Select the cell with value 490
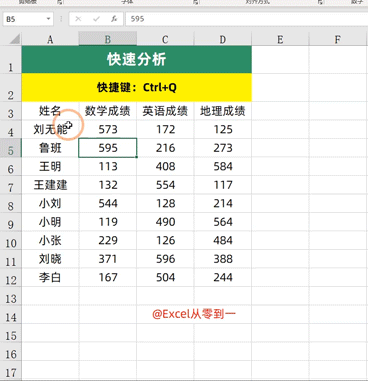The width and height of the screenshot is (368, 381). (x=165, y=222)
